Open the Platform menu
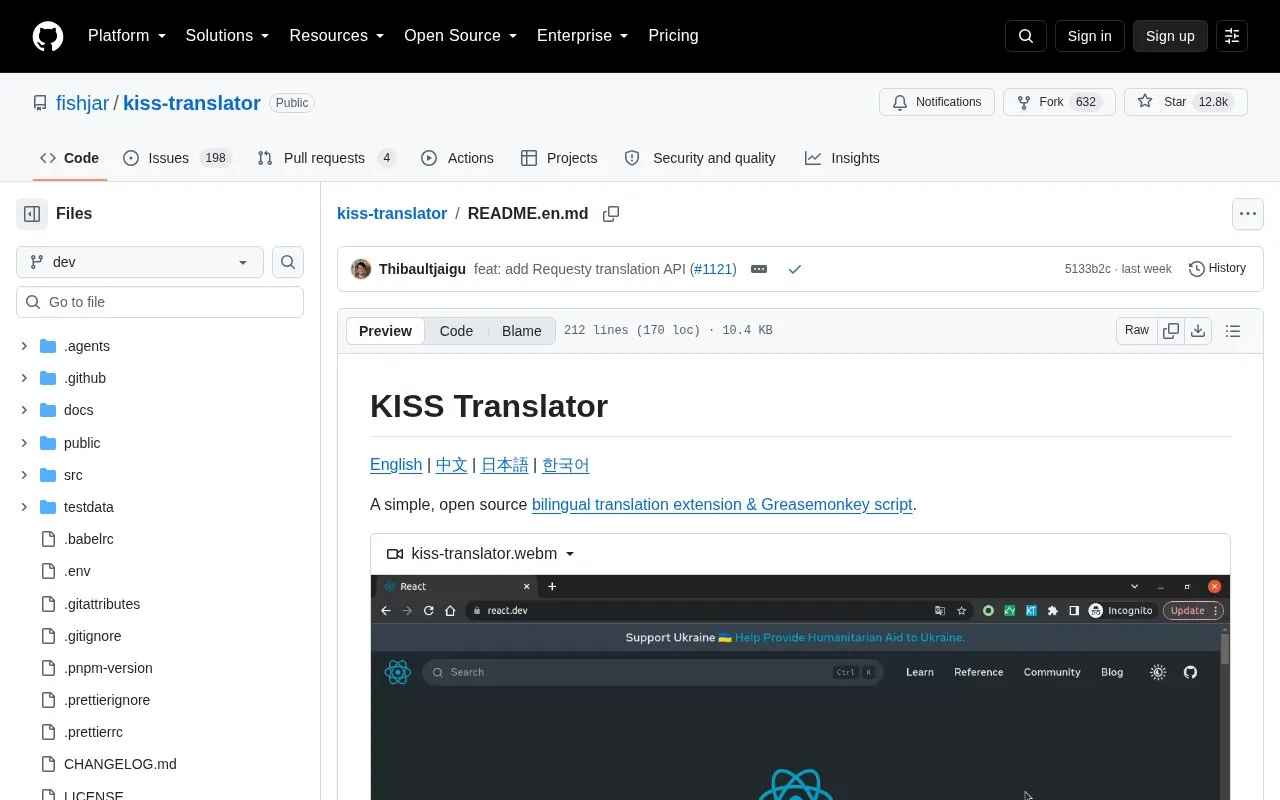 126,36
